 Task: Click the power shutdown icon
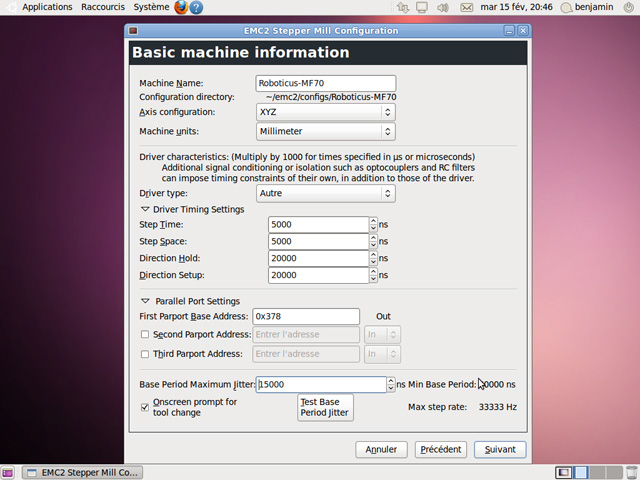[x=629, y=7]
